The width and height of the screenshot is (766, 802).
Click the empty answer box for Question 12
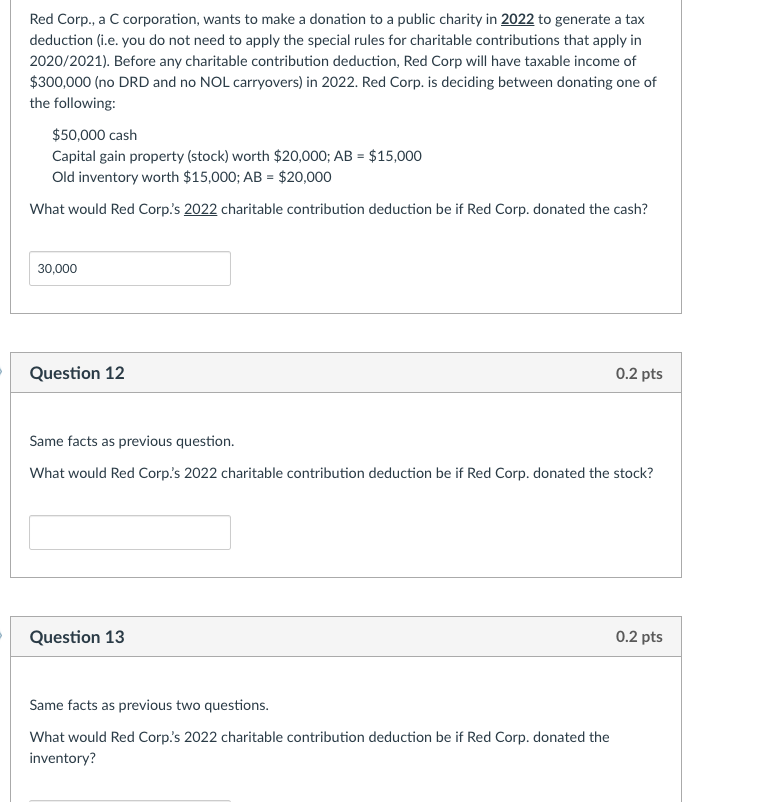tap(130, 532)
